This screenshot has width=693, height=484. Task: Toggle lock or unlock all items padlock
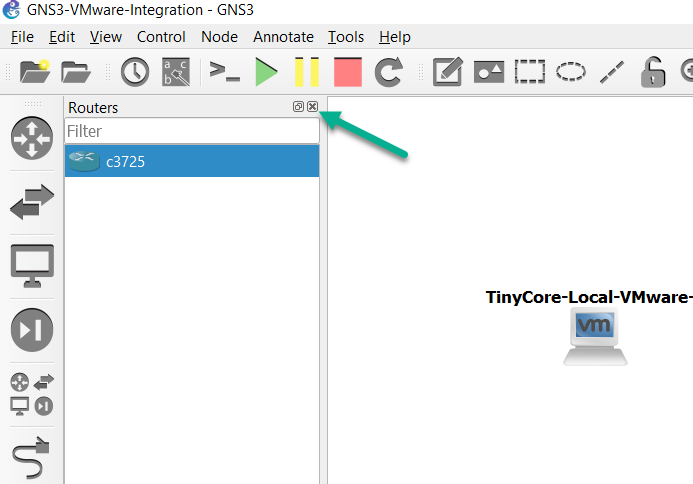coord(653,72)
